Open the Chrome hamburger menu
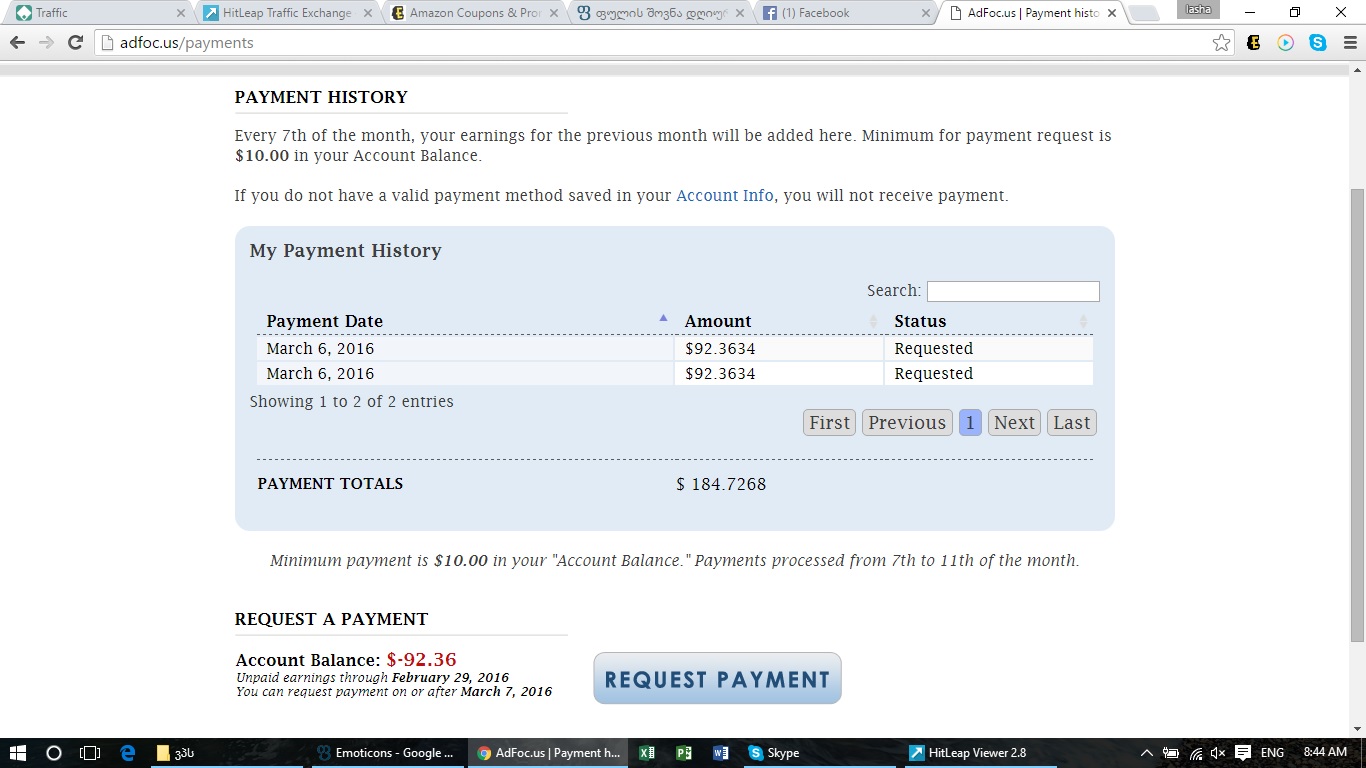Image resolution: width=1366 pixels, height=768 pixels. click(1349, 43)
